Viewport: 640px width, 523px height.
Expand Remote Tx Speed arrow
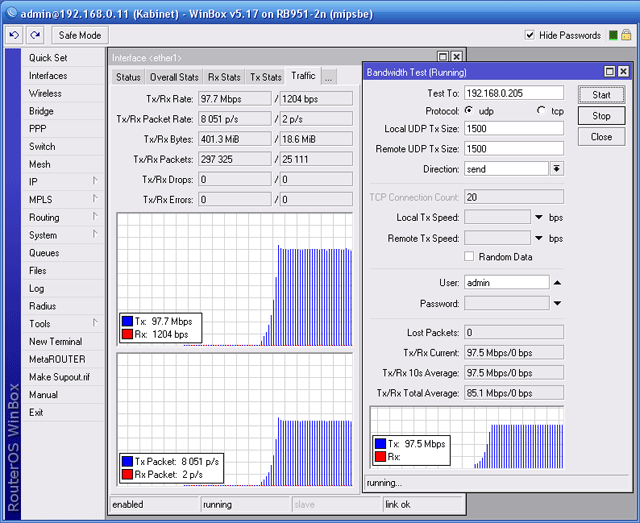(539, 238)
